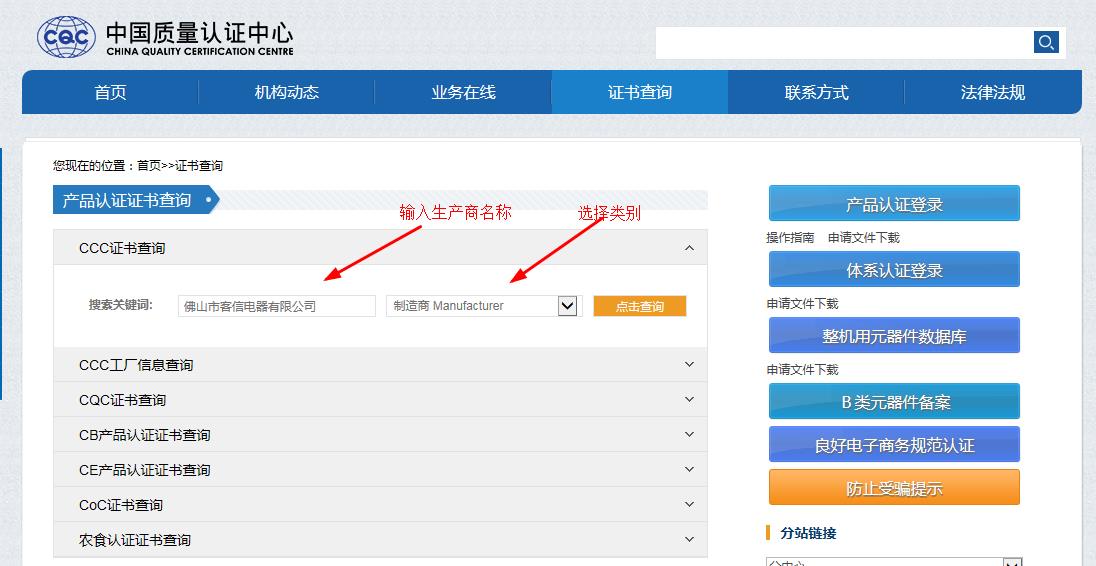Open 申请文件下载 link beside 操作指南

click(864, 238)
